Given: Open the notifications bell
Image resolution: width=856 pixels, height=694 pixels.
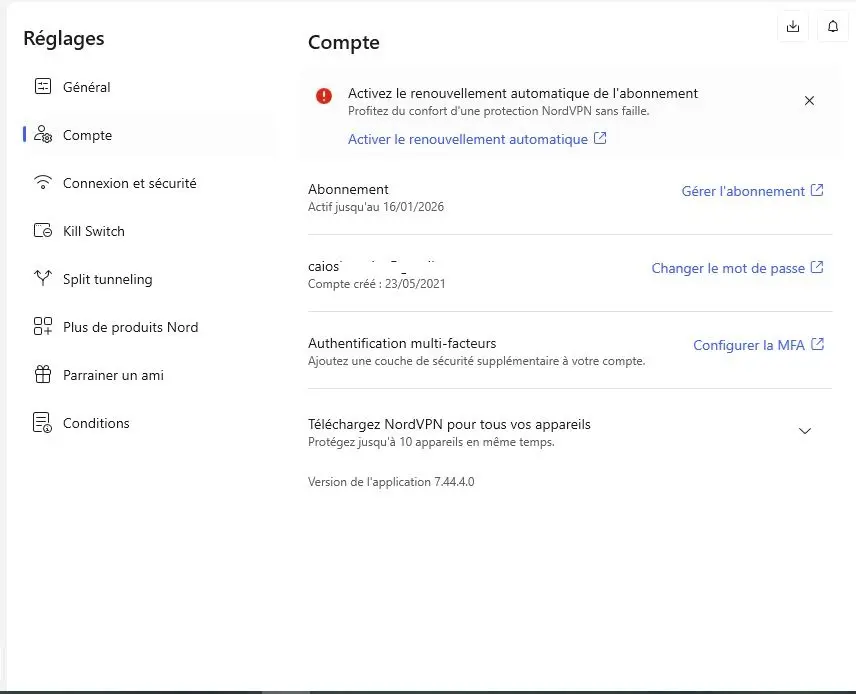Looking at the screenshot, I should [x=833, y=26].
